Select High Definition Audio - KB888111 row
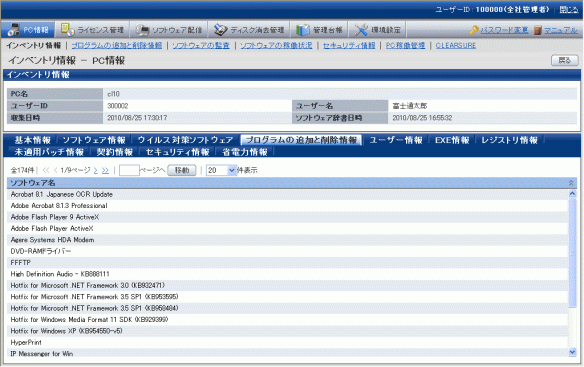Image resolution: width=584 pixels, height=367 pixels. (x=288, y=274)
